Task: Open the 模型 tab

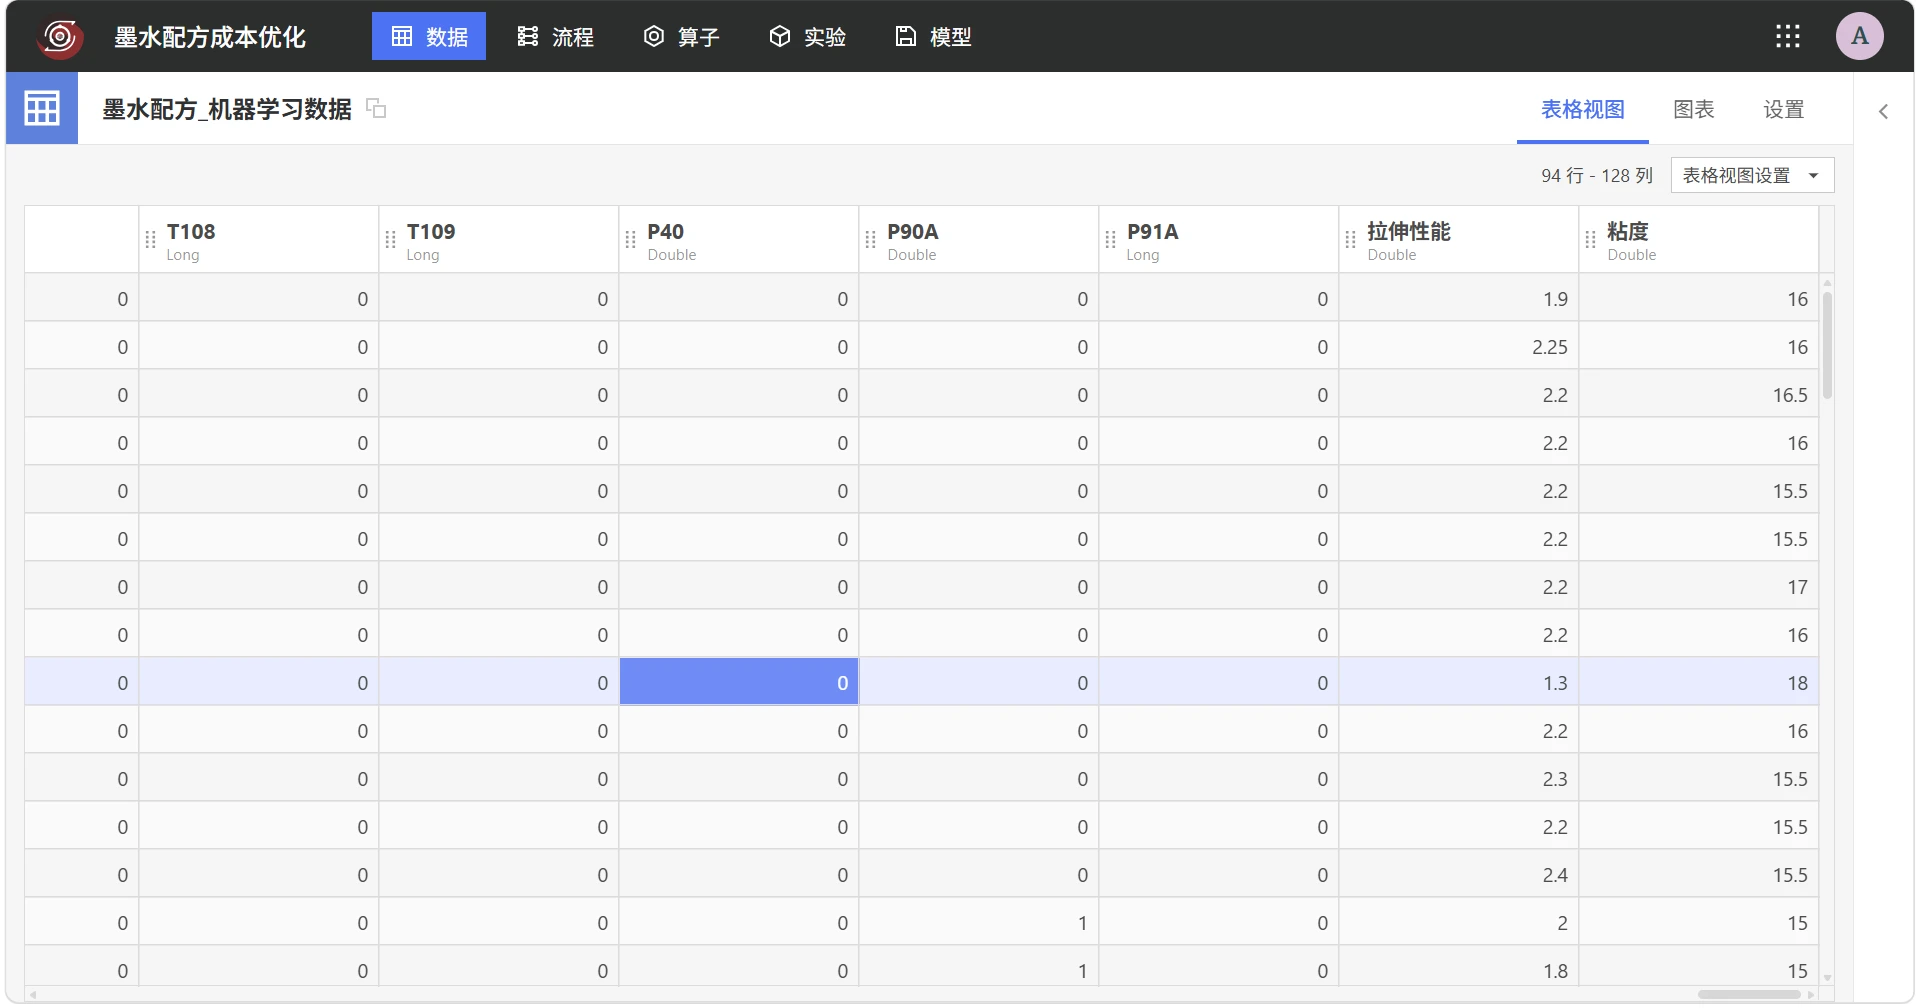Action: 933,36
